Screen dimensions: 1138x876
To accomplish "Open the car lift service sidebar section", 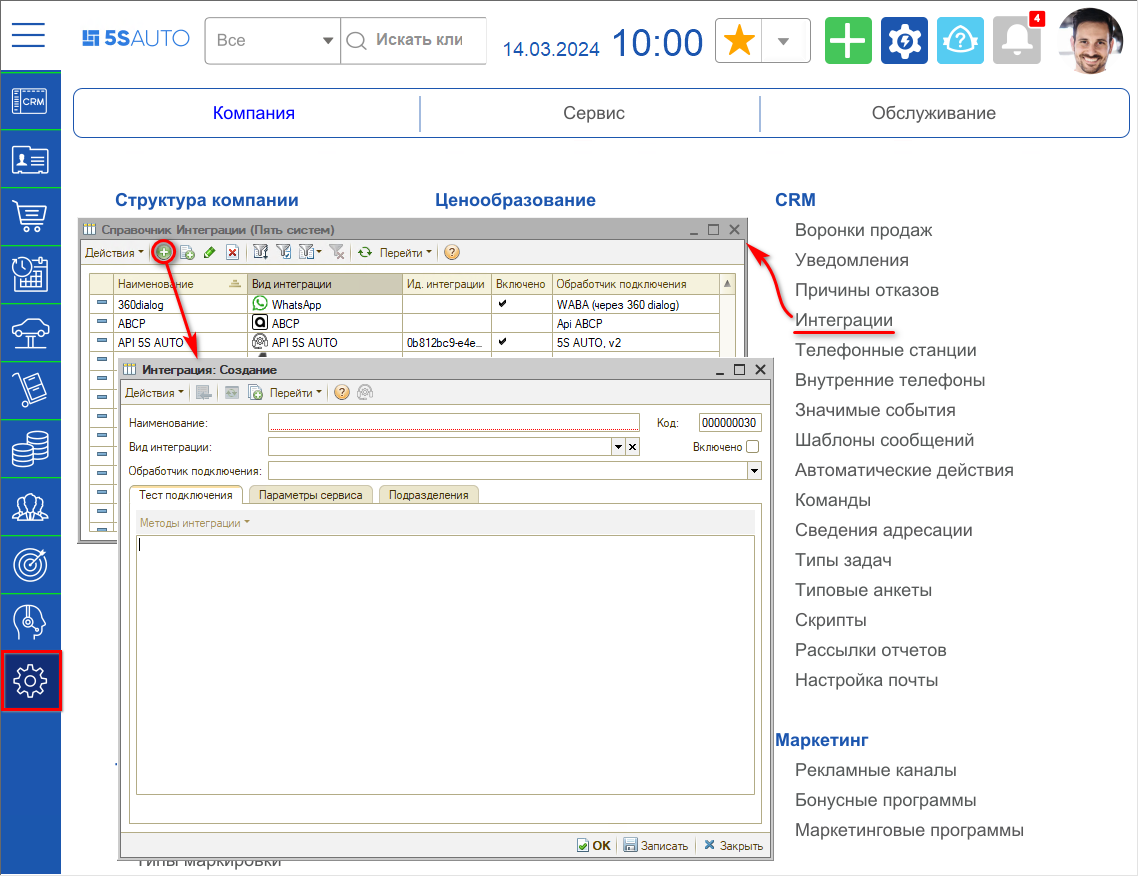I will click(x=30, y=332).
